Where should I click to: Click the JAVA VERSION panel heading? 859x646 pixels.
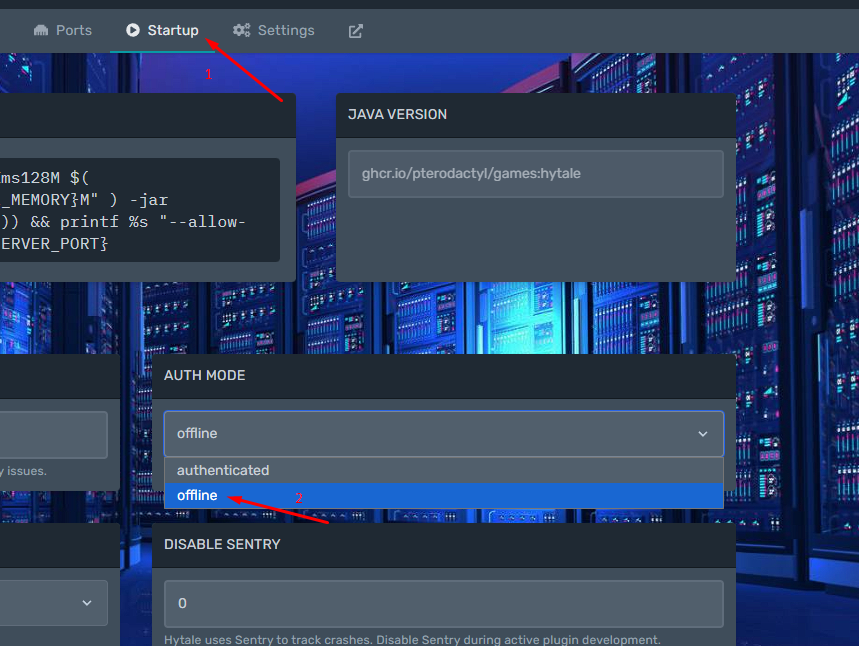[397, 115]
